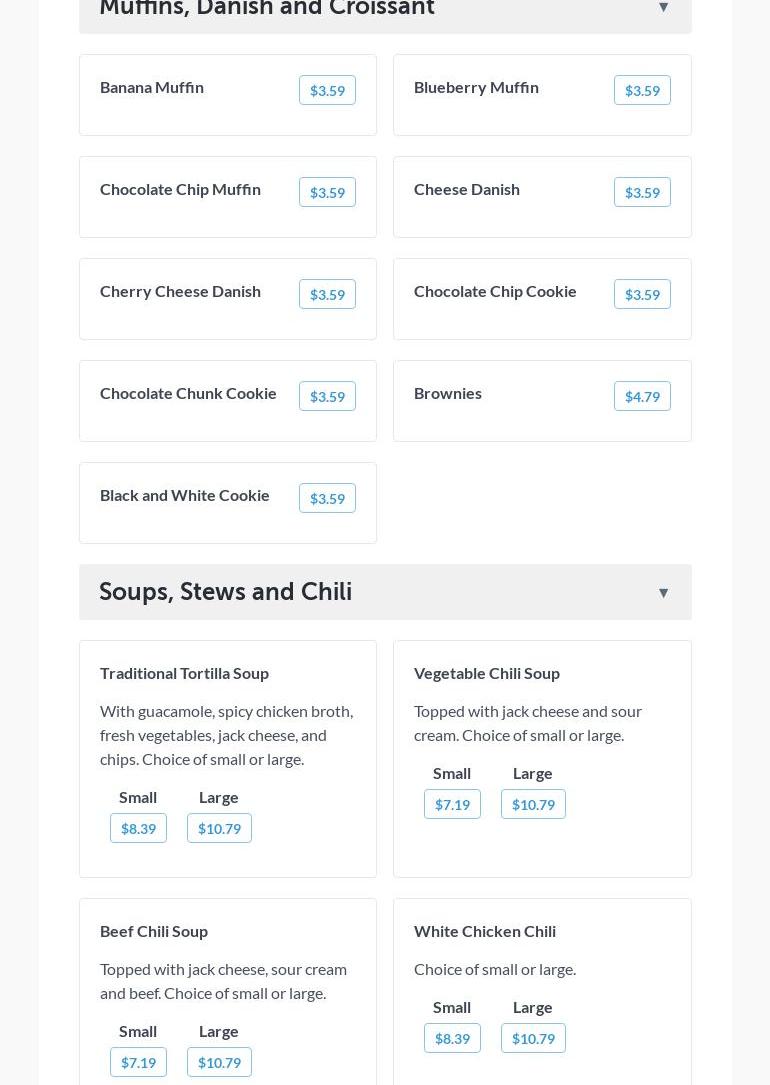Screen dimensions: 770x1085
Task: Select small Traditional Tortilla Soup $8.39
Action: click(x=138, y=828)
